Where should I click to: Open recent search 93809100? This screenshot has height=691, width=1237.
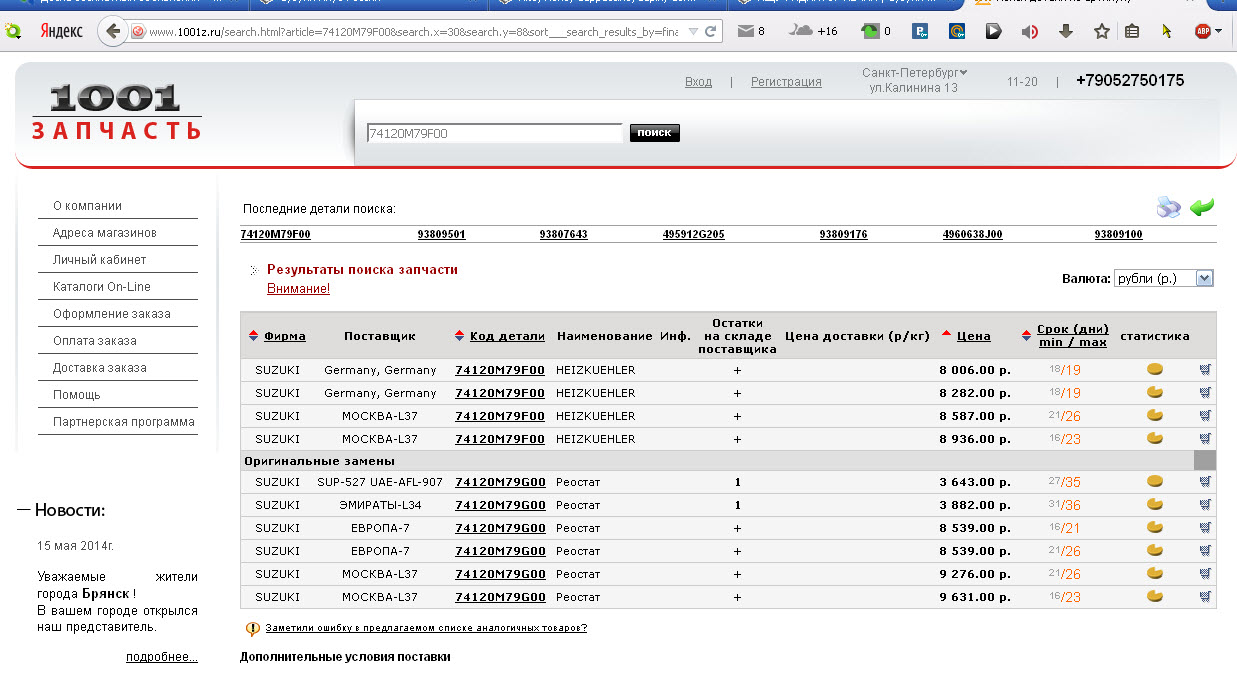pos(1118,235)
